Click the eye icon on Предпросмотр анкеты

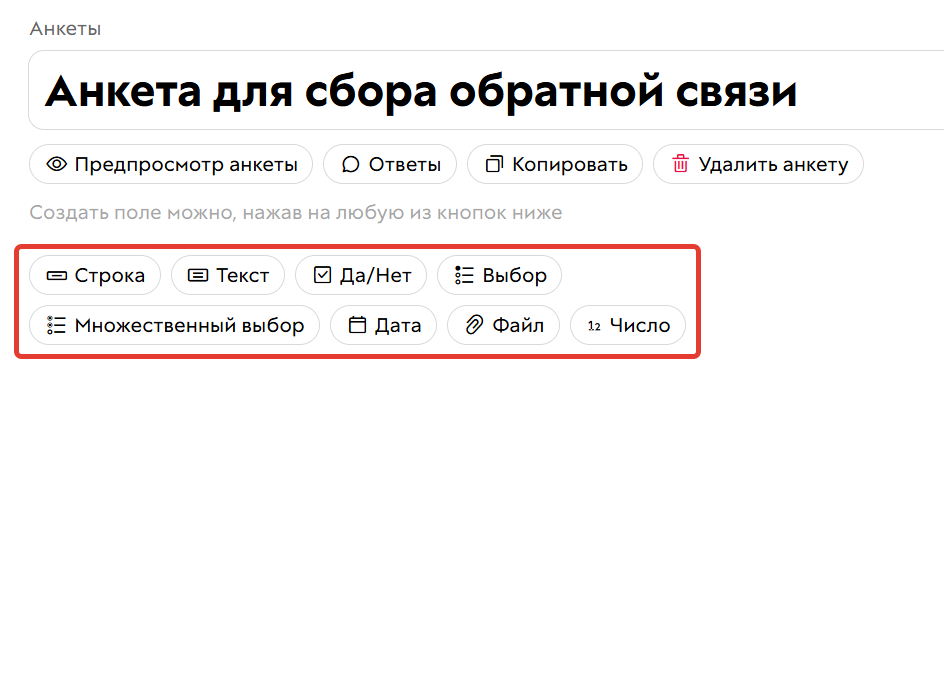click(x=57, y=164)
